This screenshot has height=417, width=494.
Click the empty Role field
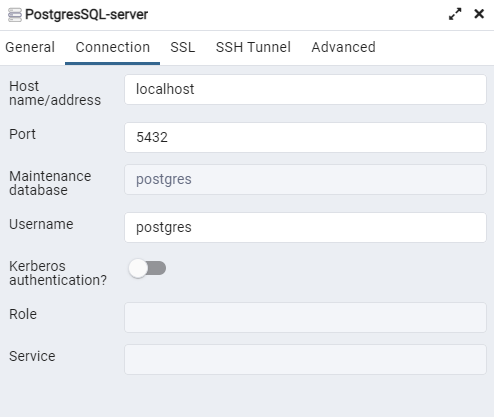tap(305, 318)
